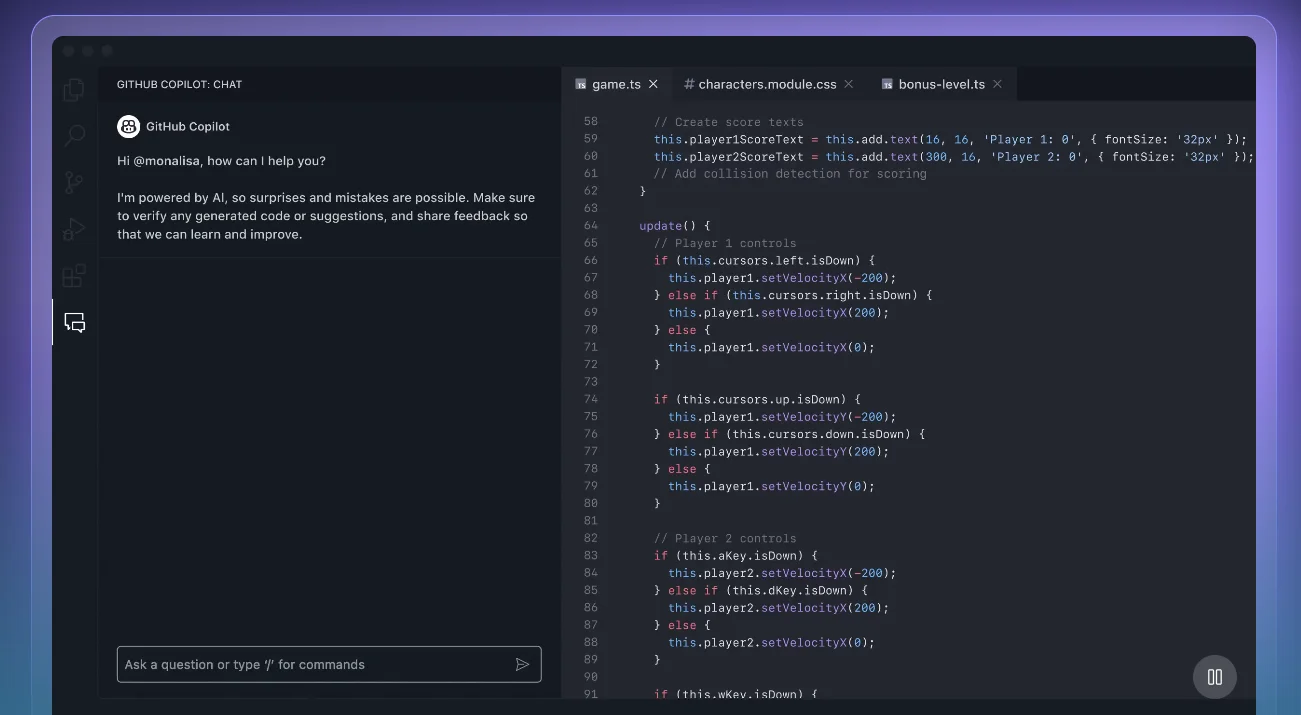Switch to the characters.module.css tab

(766, 84)
